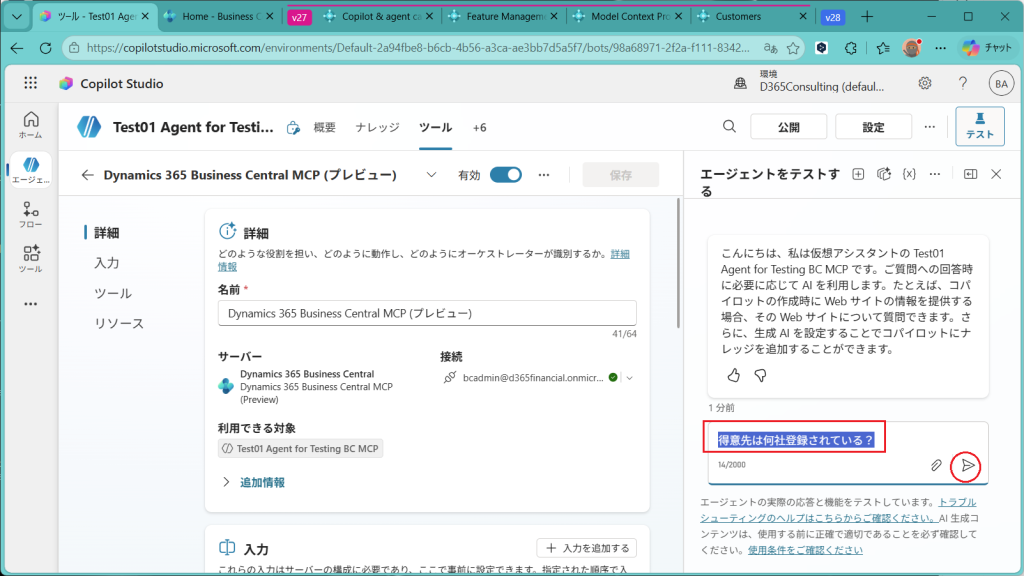Click the thumbs up feedback icon
The width and height of the screenshot is (1024, 576).
click(733, 375)
